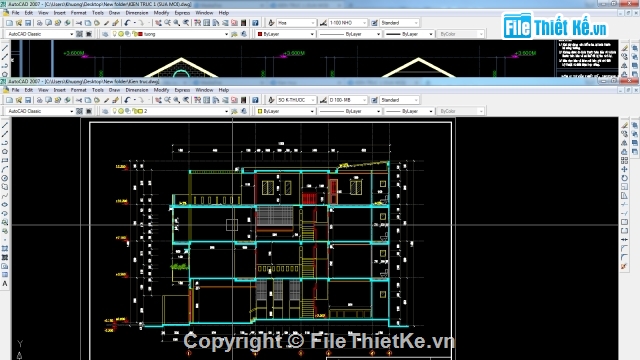
Task: Click Open file icon in Kien truc window
Action: click(18, 100)
